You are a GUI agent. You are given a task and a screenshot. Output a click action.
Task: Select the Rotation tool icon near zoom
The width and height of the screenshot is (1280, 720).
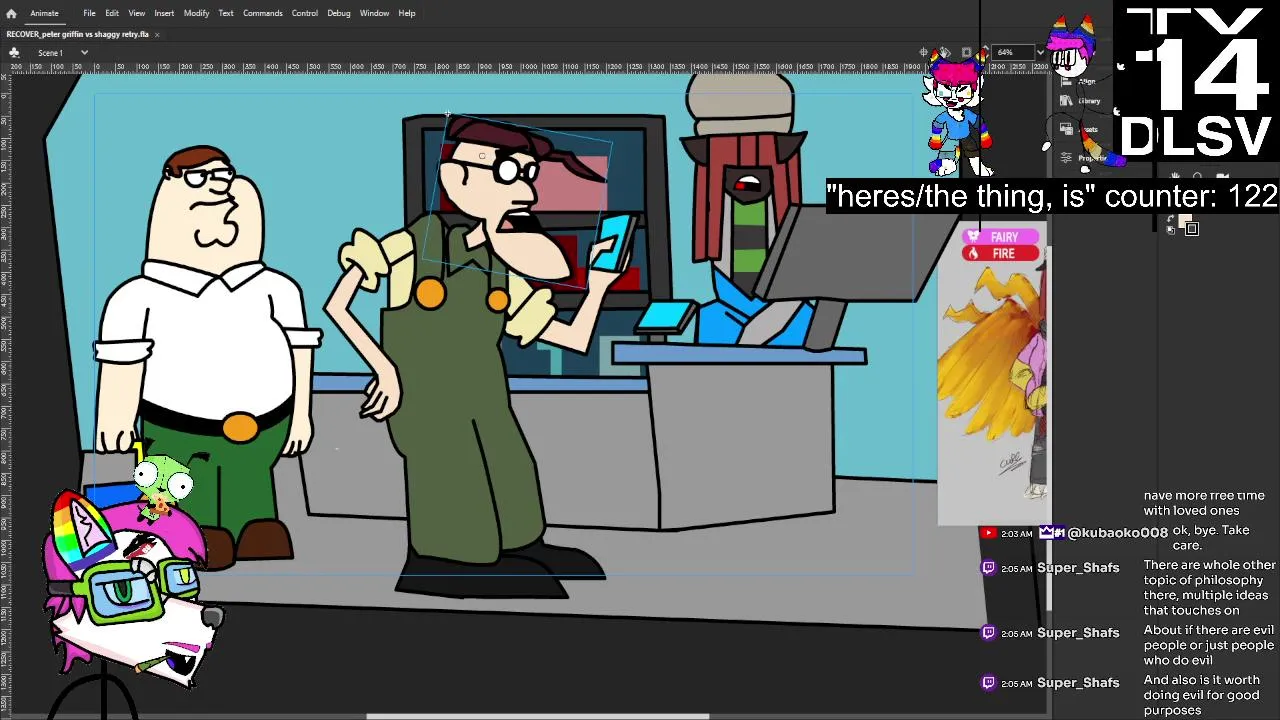[945, 52]
